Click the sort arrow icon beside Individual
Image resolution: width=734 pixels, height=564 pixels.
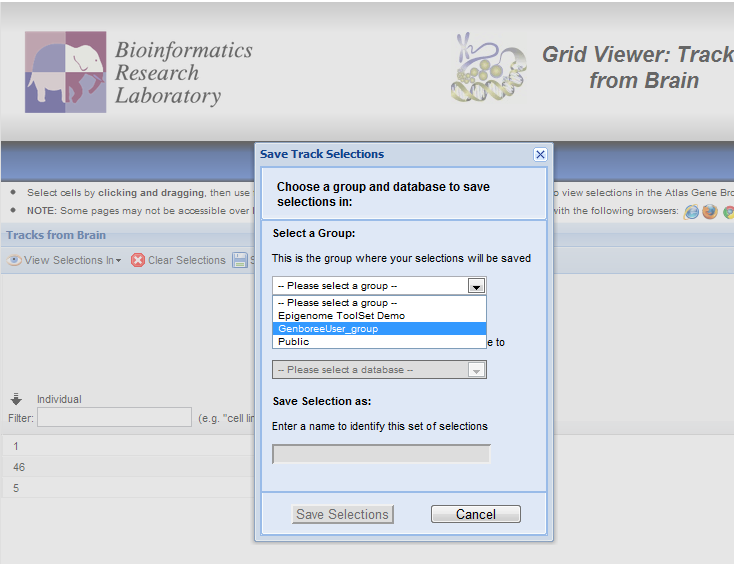tap(16, 399)
